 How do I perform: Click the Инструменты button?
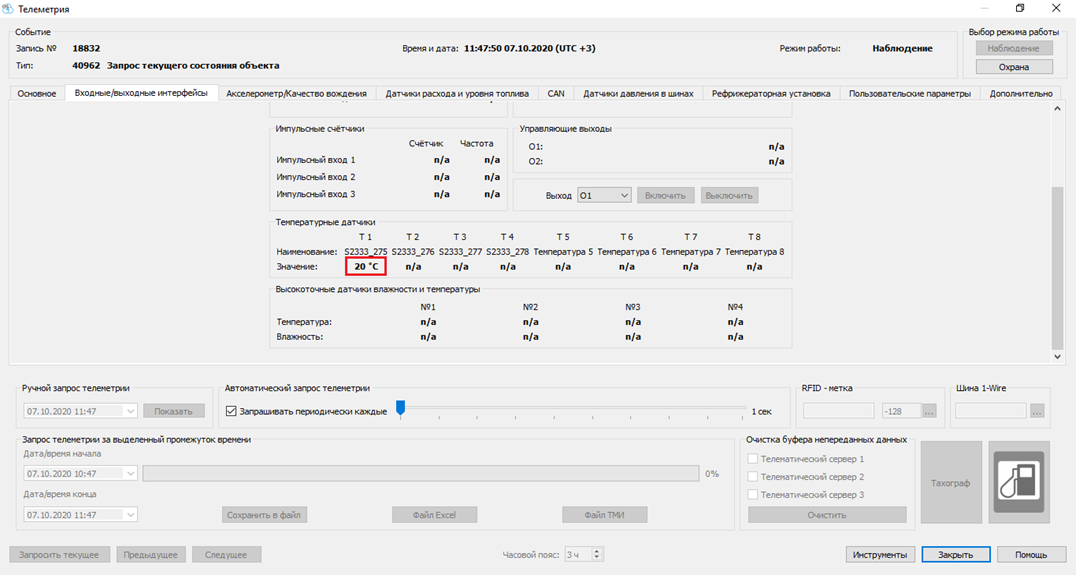(880, 554)
